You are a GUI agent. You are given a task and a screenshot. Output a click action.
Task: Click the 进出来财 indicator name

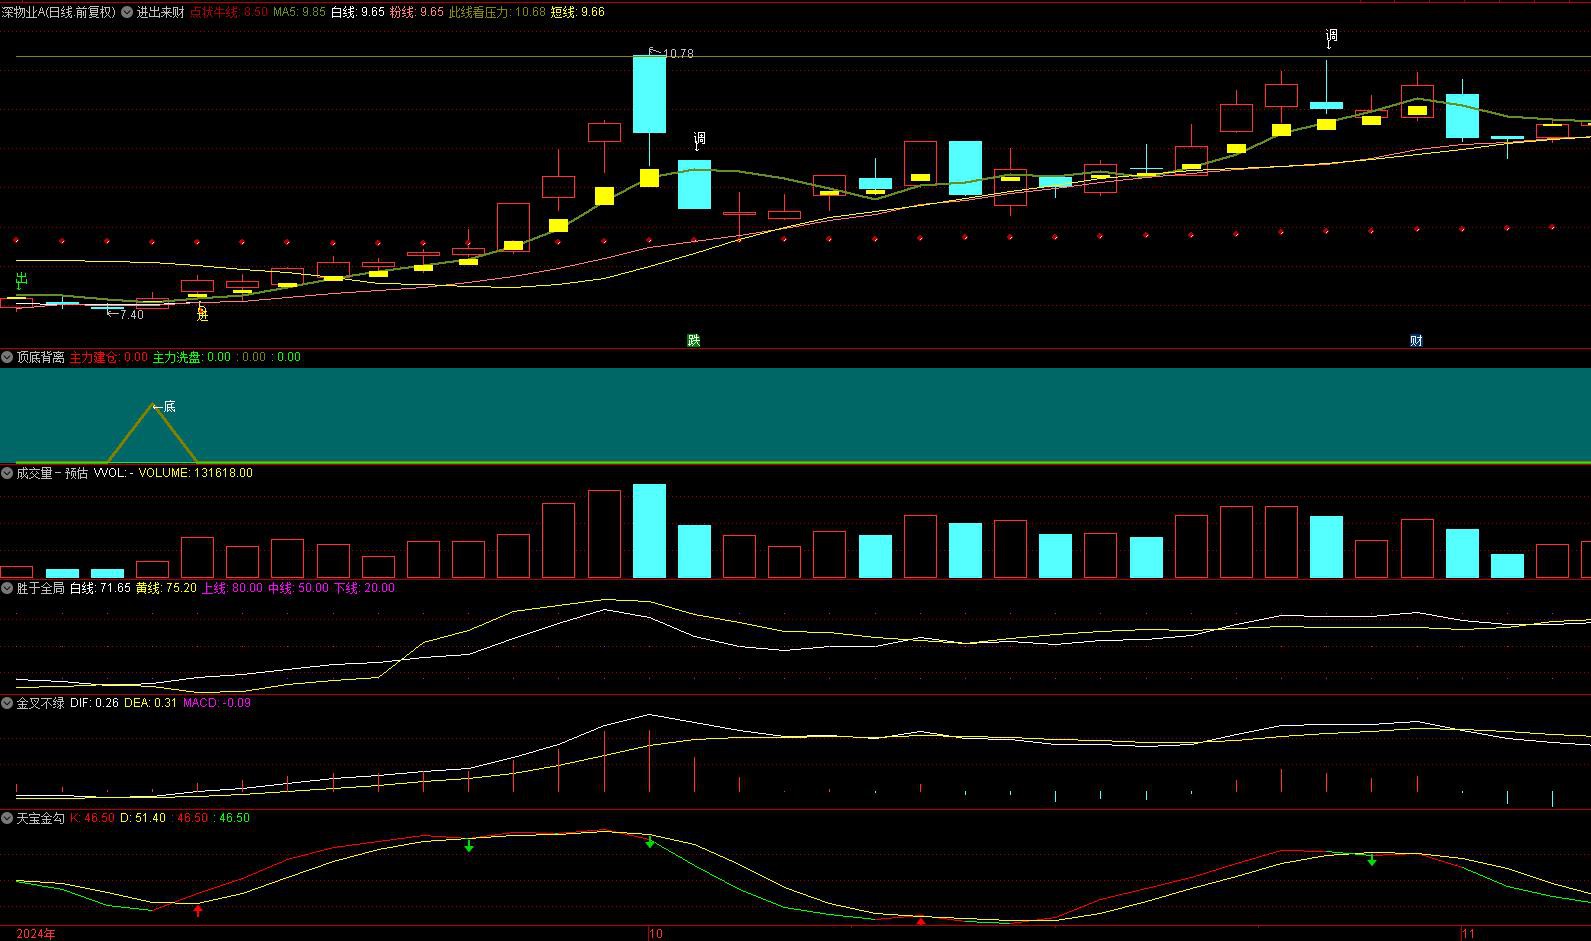click(x=160, y=12)
